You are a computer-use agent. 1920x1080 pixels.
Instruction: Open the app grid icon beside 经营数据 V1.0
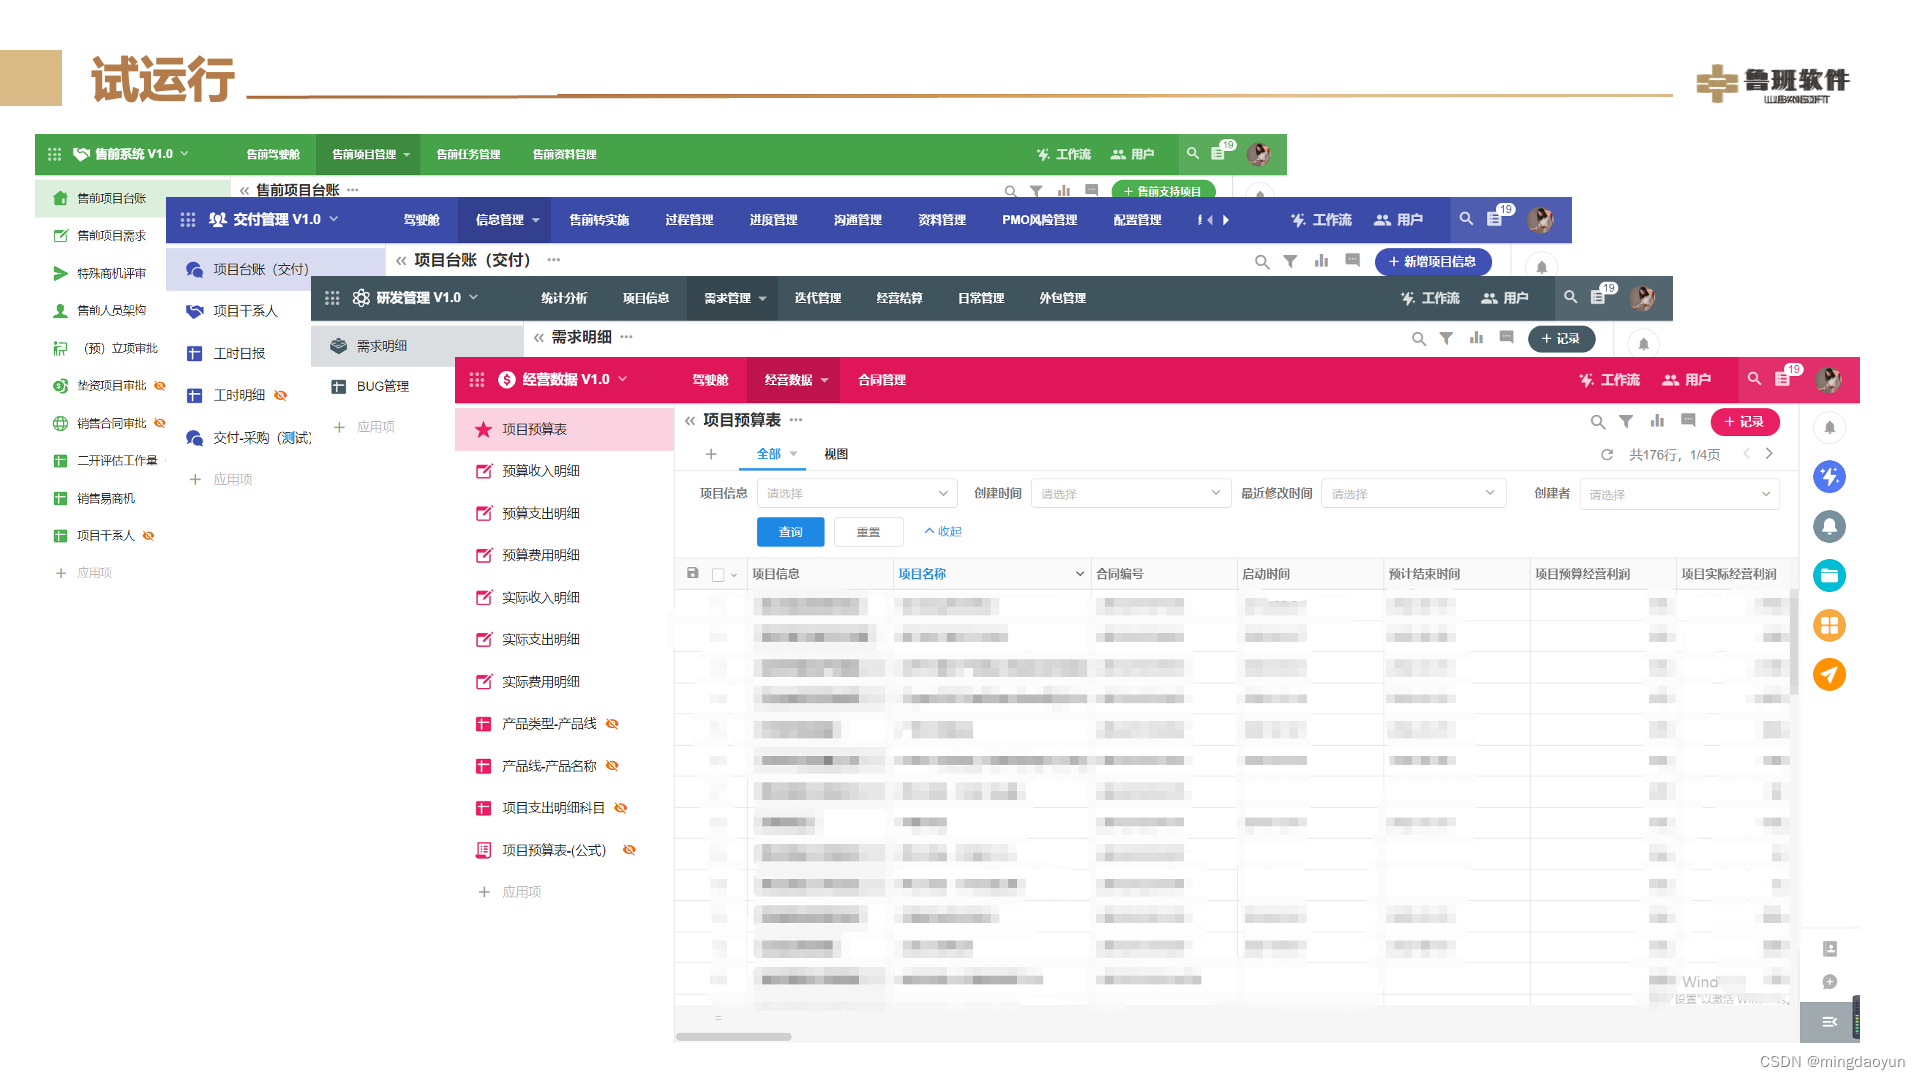coord(477,380)
